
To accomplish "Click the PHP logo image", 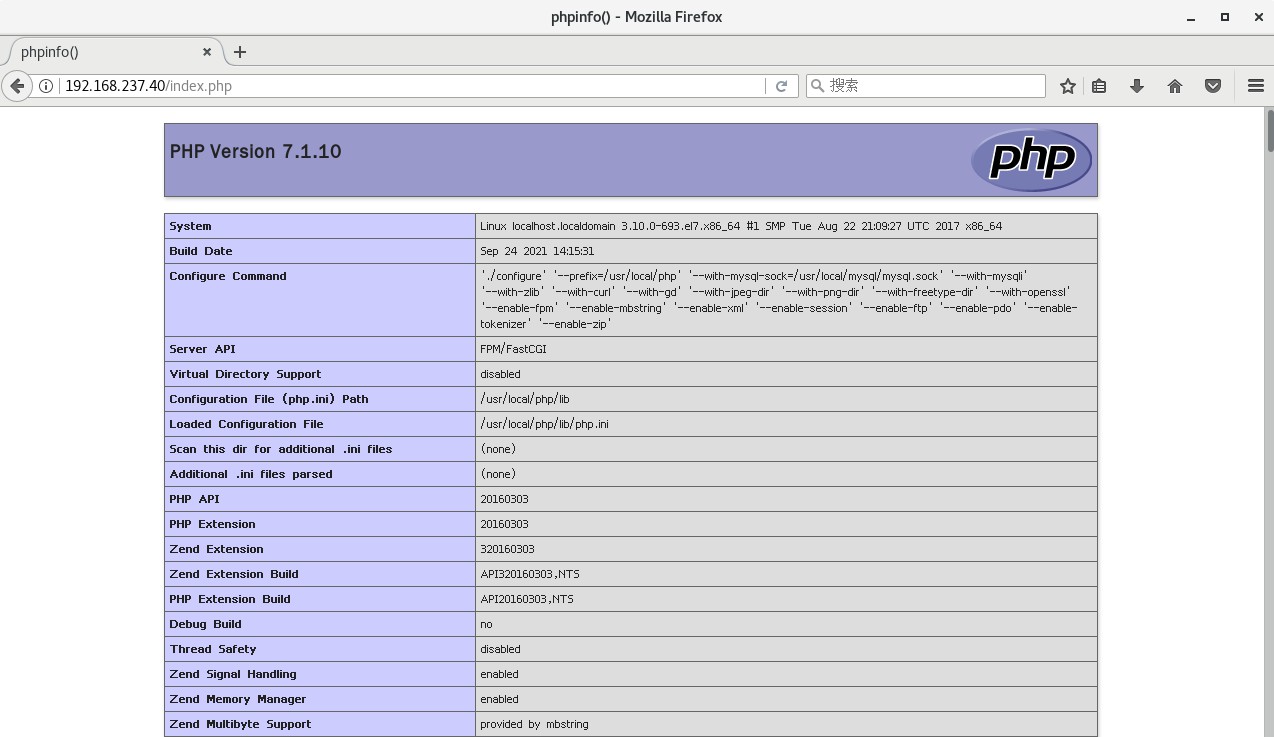I will click(x=1031, y=160).
